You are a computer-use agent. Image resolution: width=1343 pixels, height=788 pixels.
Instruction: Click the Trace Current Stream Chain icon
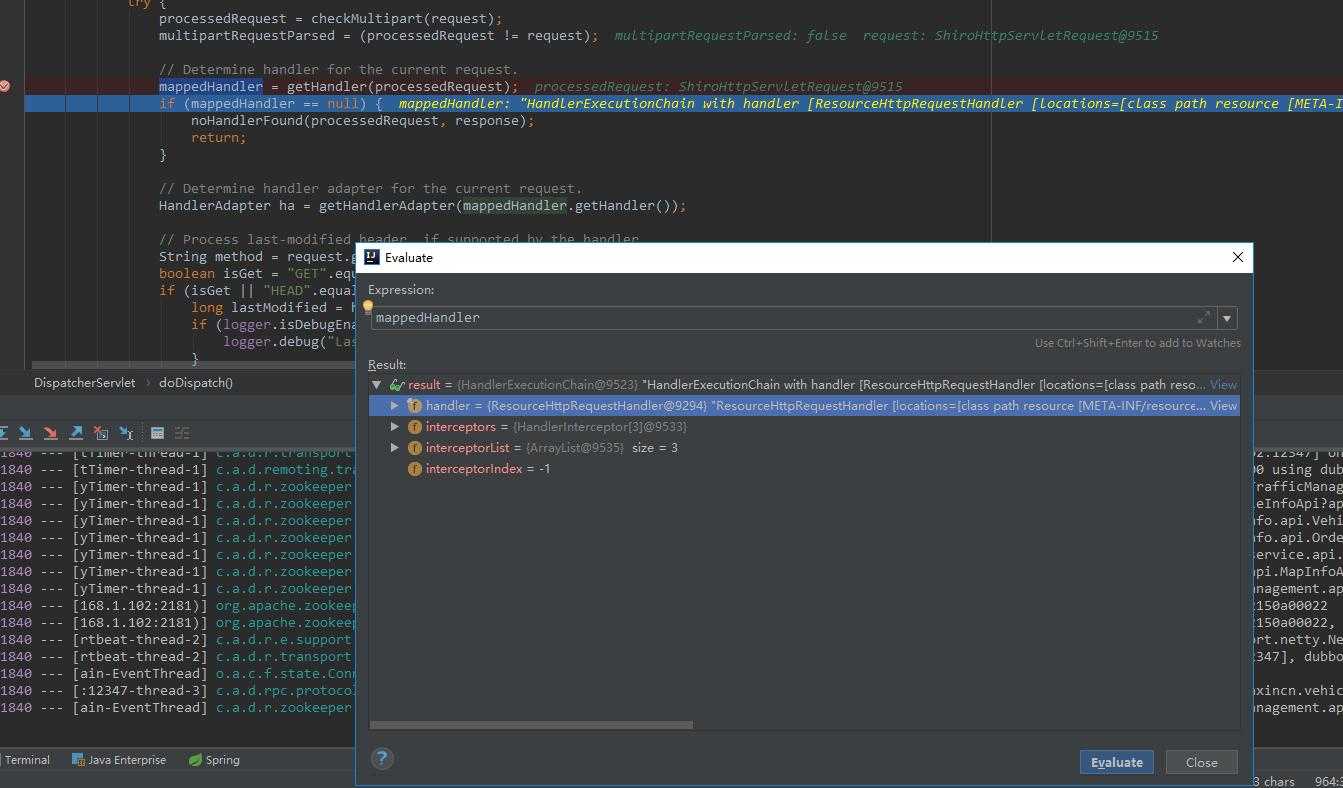pyautogui.click(x=182, y=433)
